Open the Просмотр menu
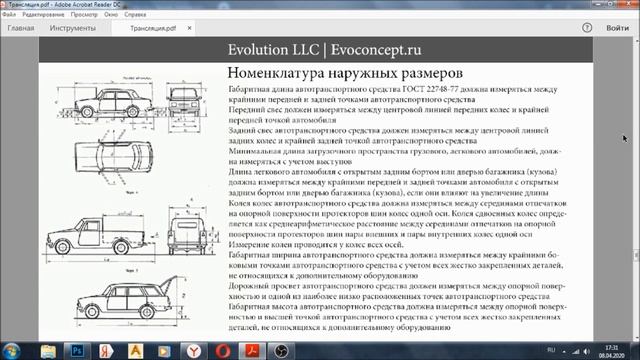 pyautogui.click(x=84, y=14)
